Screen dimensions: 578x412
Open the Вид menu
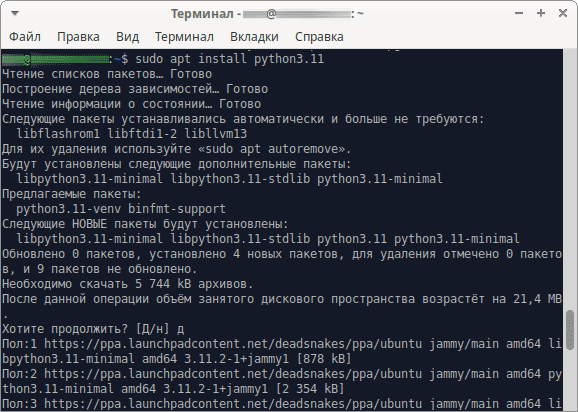point(127,37)
